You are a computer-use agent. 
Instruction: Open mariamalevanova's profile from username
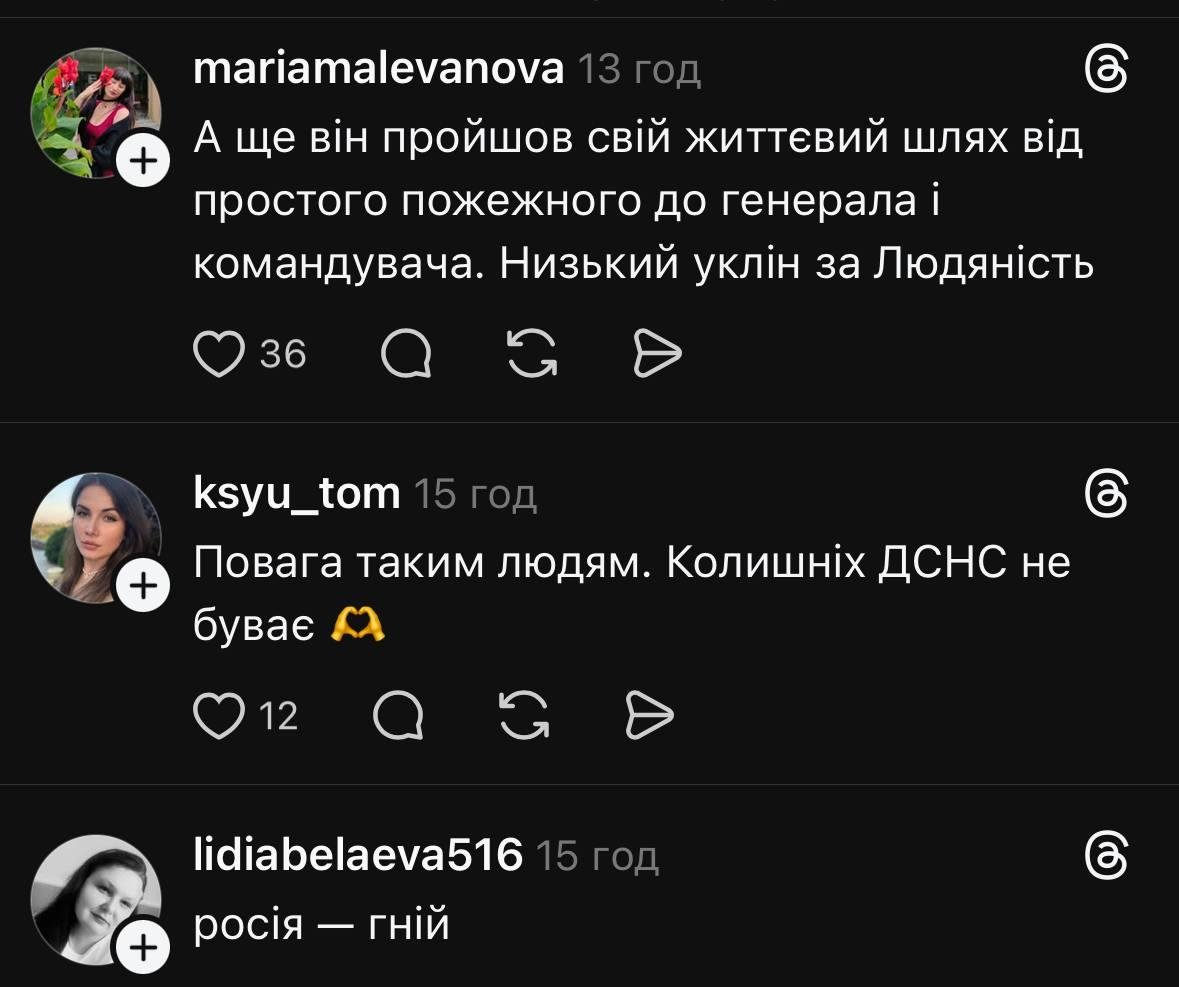[378, 70]
